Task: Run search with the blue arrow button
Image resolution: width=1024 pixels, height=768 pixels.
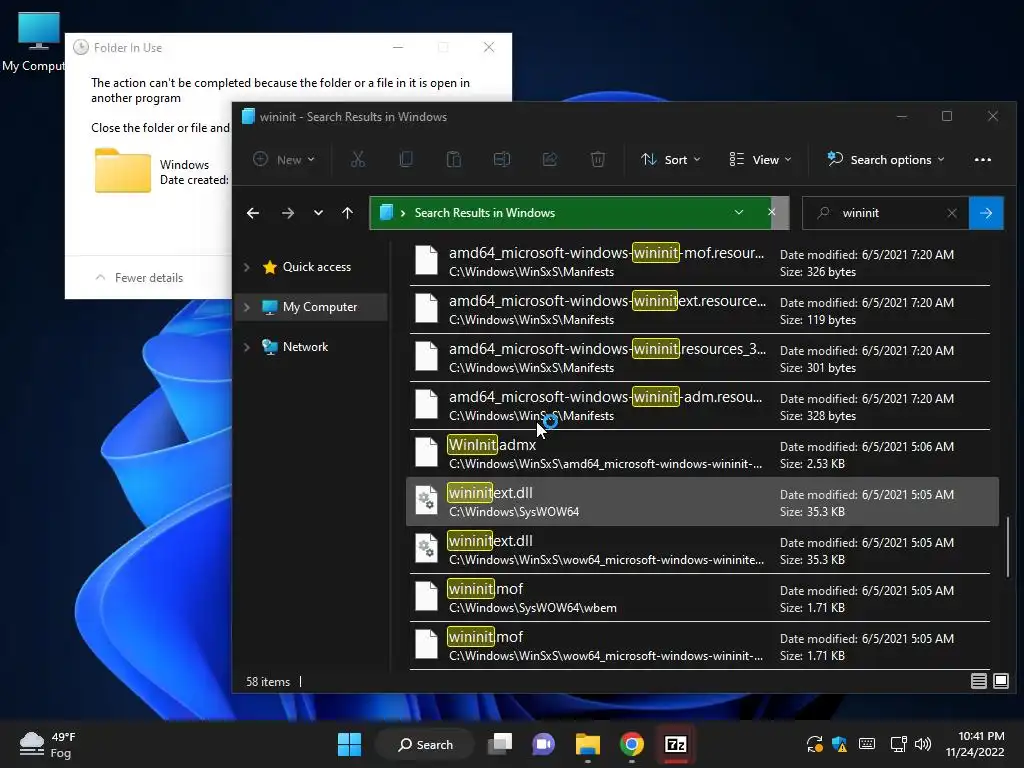Action: click(986, 213)
